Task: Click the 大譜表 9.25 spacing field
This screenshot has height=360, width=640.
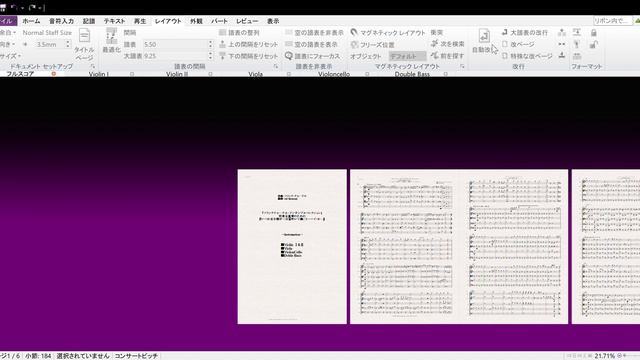Action: pos(175,56)
